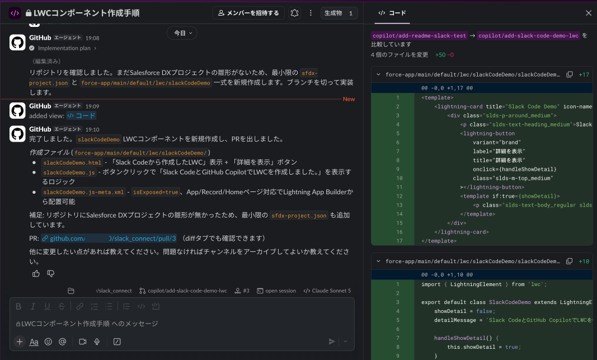Open the slack_connect/pull/3 PR link
Viewport: 597px width, 360px height.
[109, 239]
